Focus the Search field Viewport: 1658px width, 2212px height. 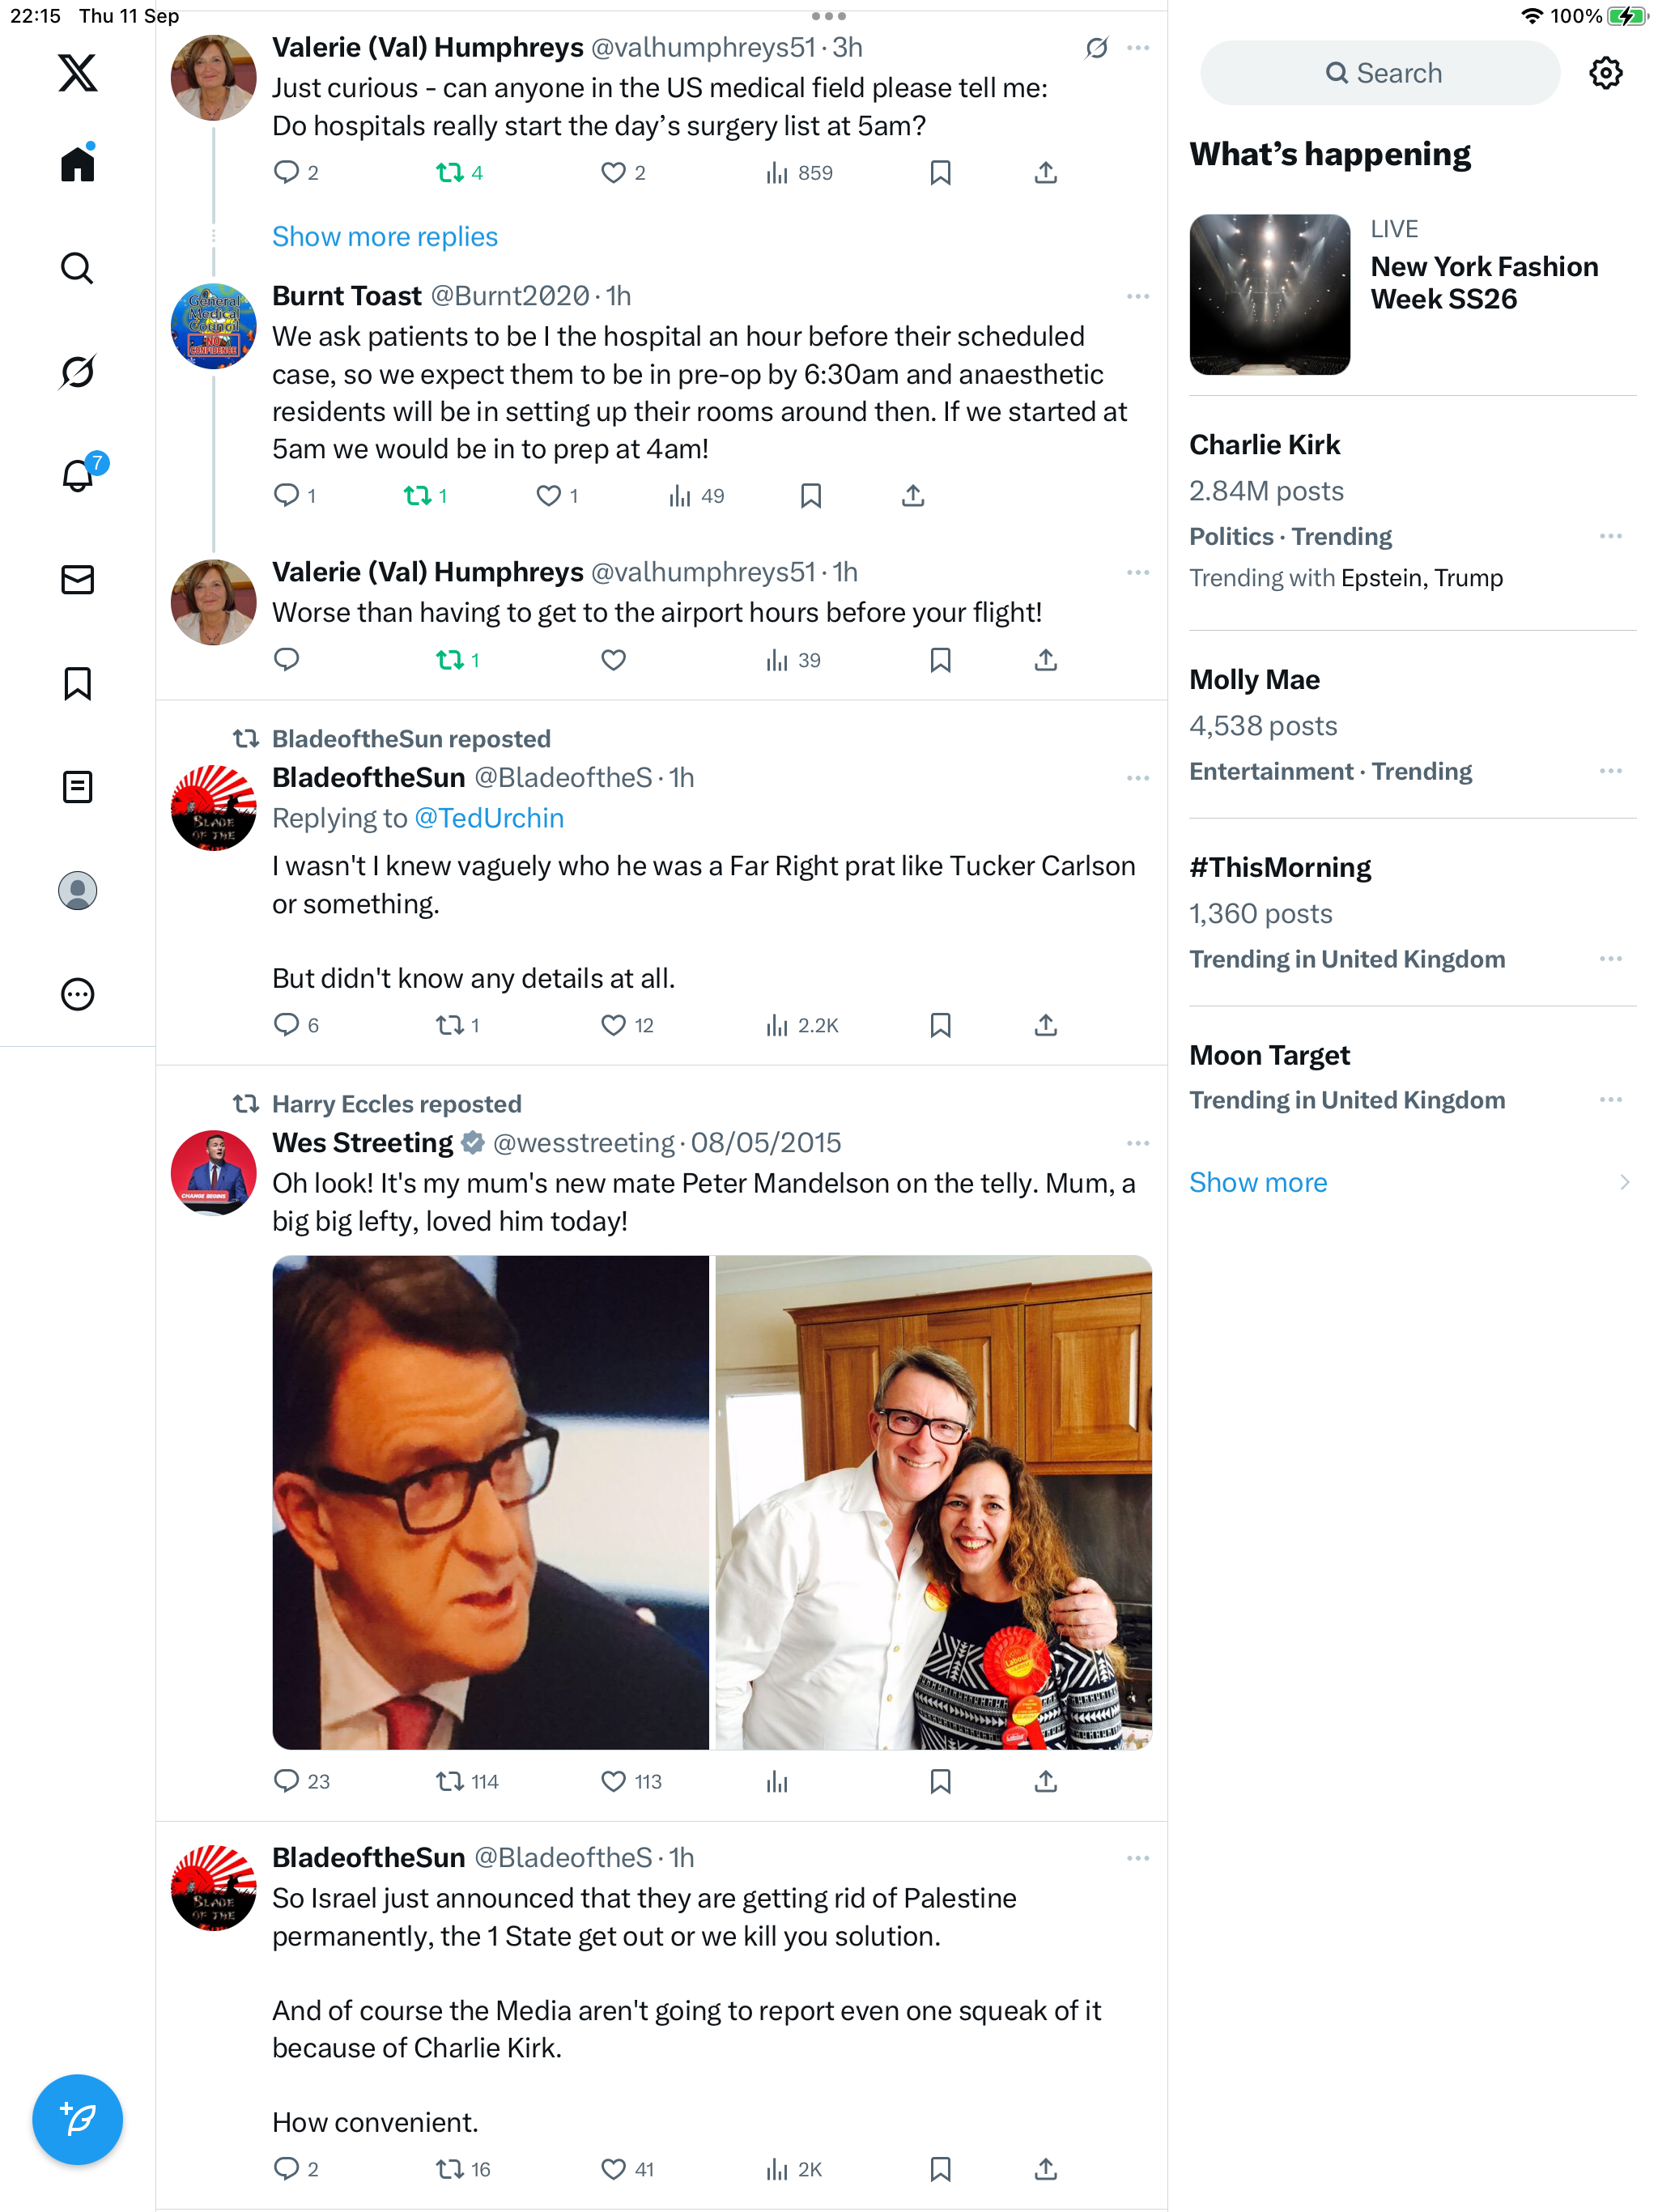pyautogui.click(x=1380, y=73)
